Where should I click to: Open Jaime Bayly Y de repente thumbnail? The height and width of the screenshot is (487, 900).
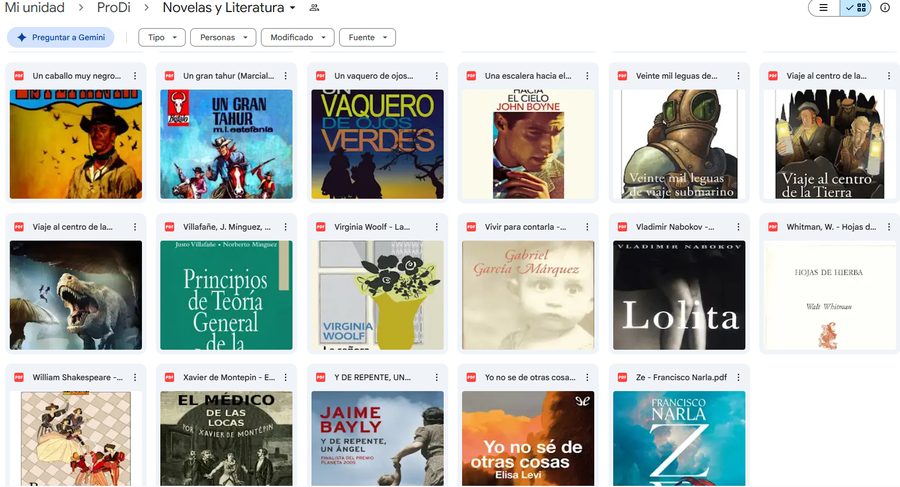(377, 439)
